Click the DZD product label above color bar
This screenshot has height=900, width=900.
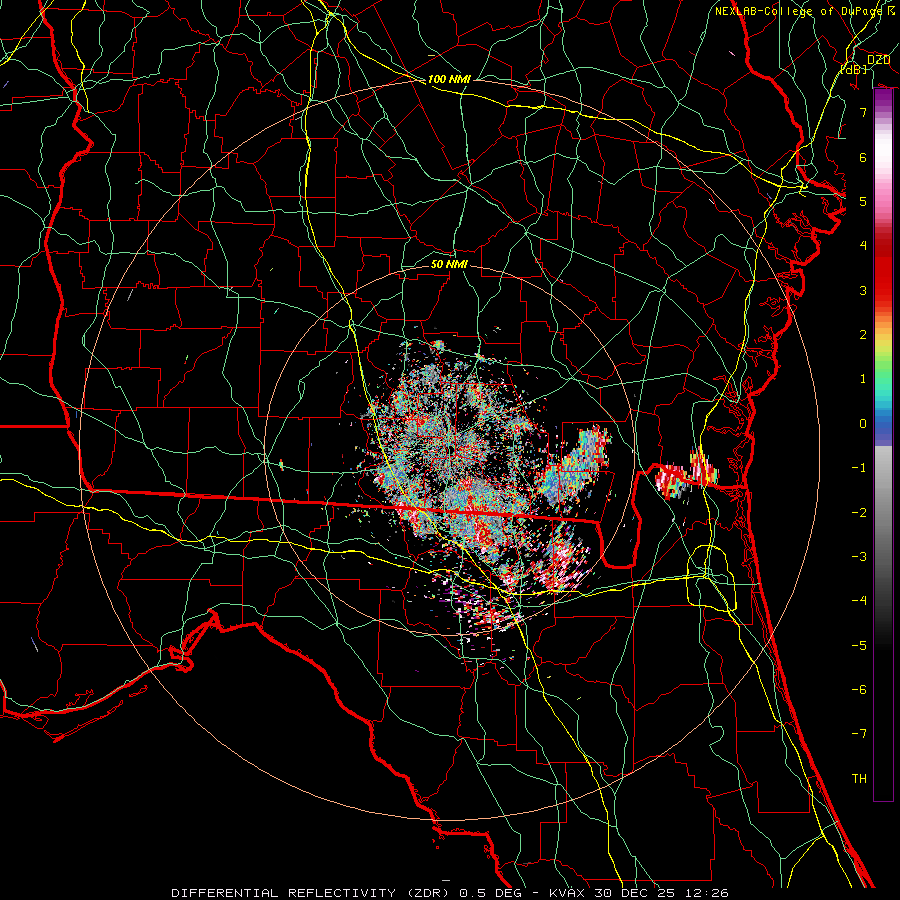878,60
